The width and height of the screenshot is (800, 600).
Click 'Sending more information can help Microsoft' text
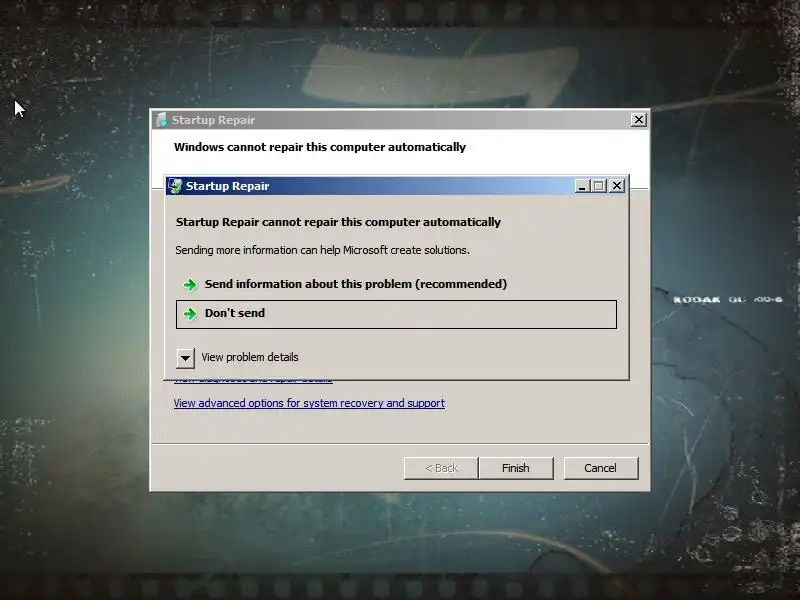(x=322, y=250)
